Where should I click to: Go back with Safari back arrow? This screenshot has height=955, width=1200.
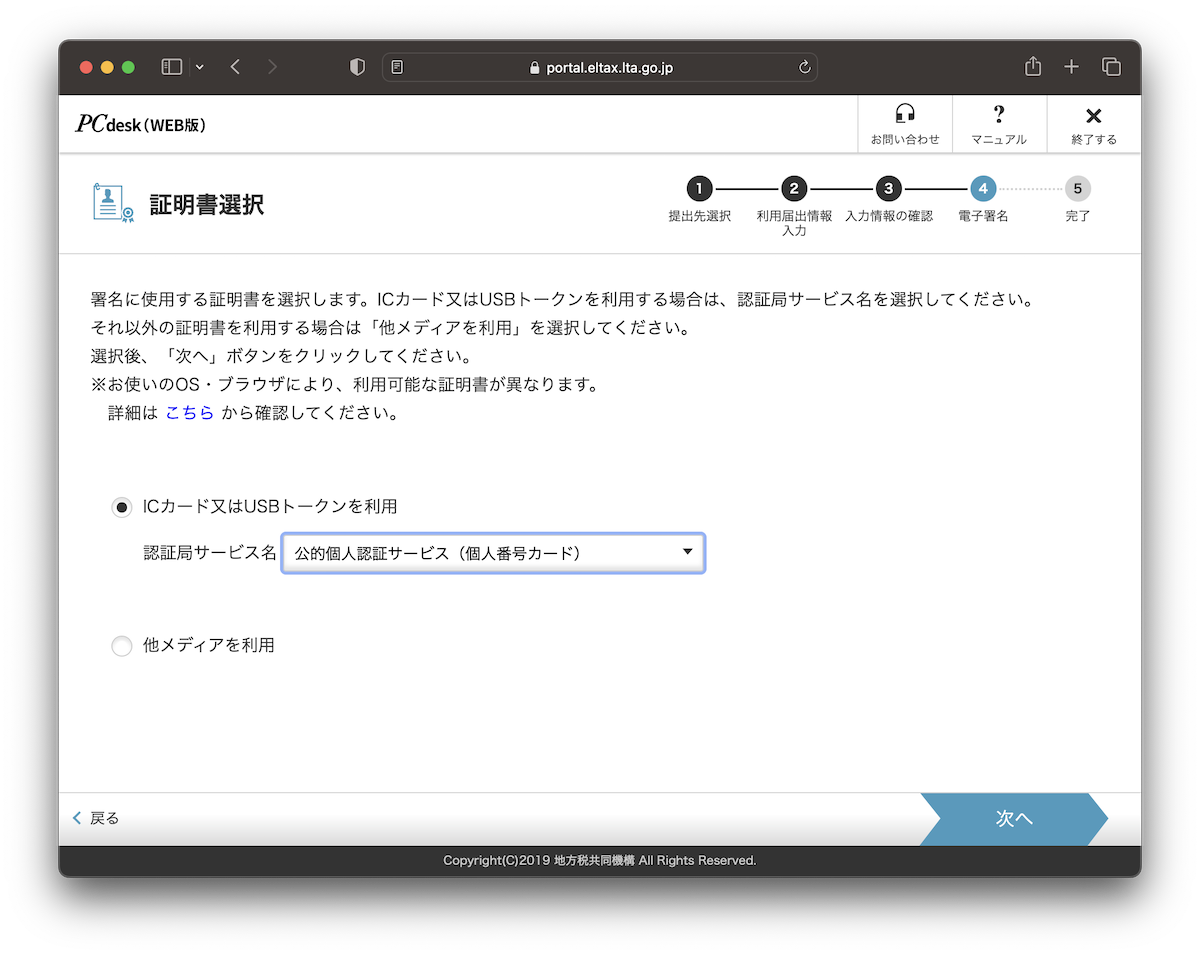[x=235, y=67]
